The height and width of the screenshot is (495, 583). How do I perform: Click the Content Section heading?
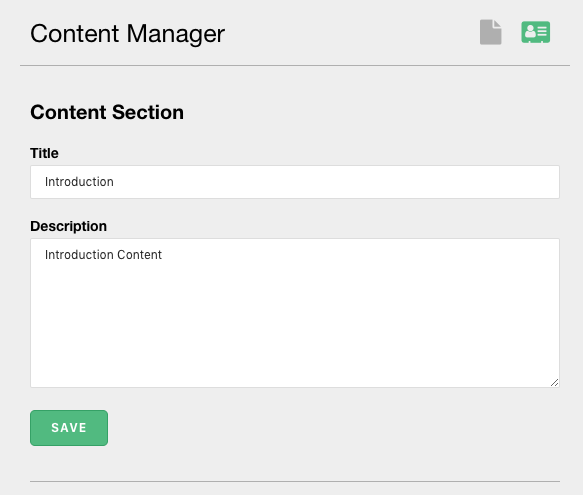107,112
